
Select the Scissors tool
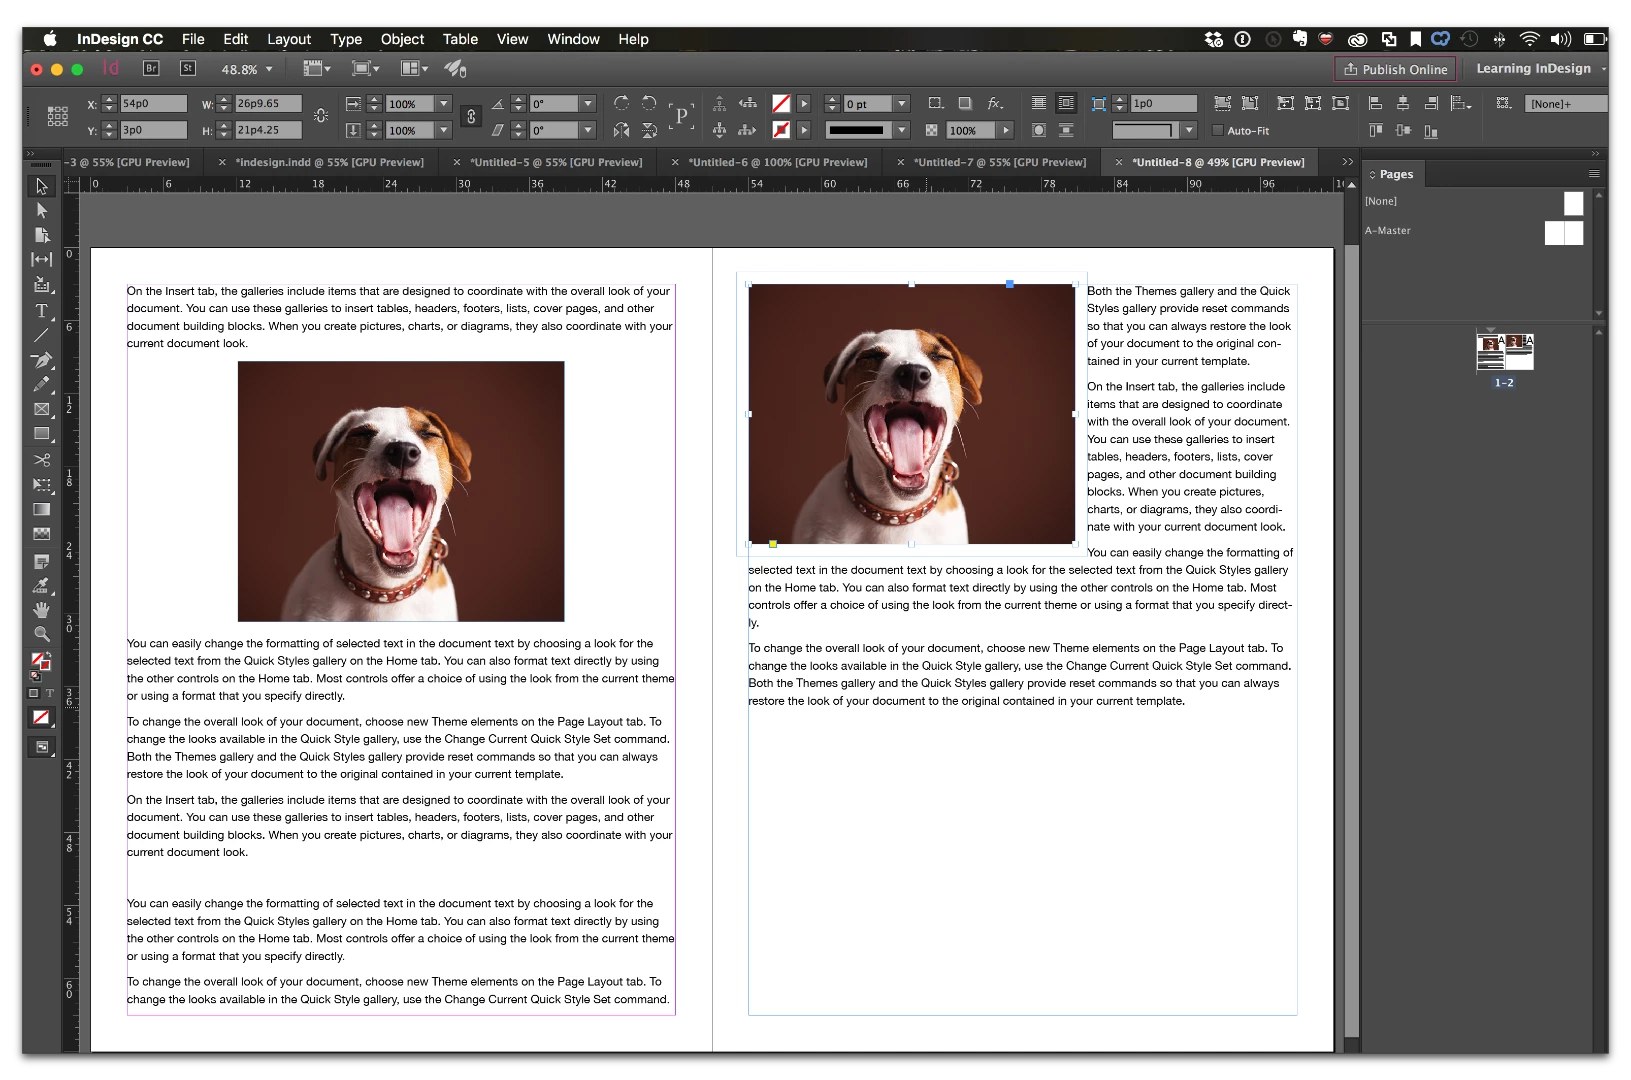[41, 460]
